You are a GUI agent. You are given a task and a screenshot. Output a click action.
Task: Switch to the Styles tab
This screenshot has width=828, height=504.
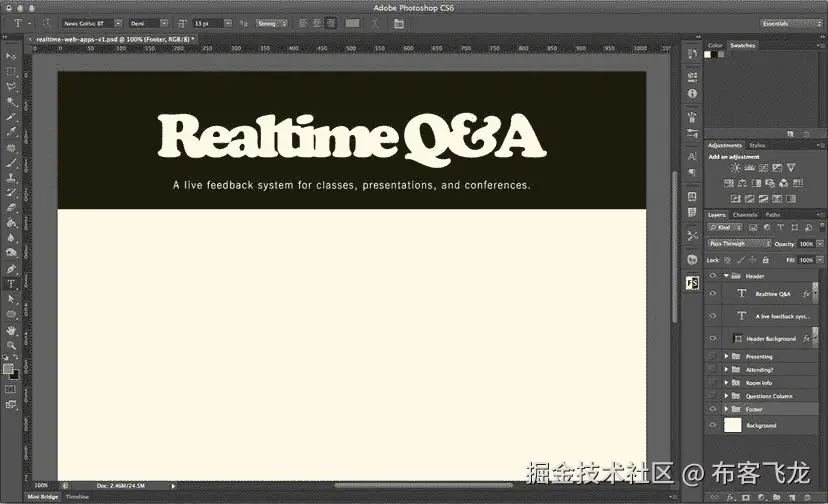(757, 145)
